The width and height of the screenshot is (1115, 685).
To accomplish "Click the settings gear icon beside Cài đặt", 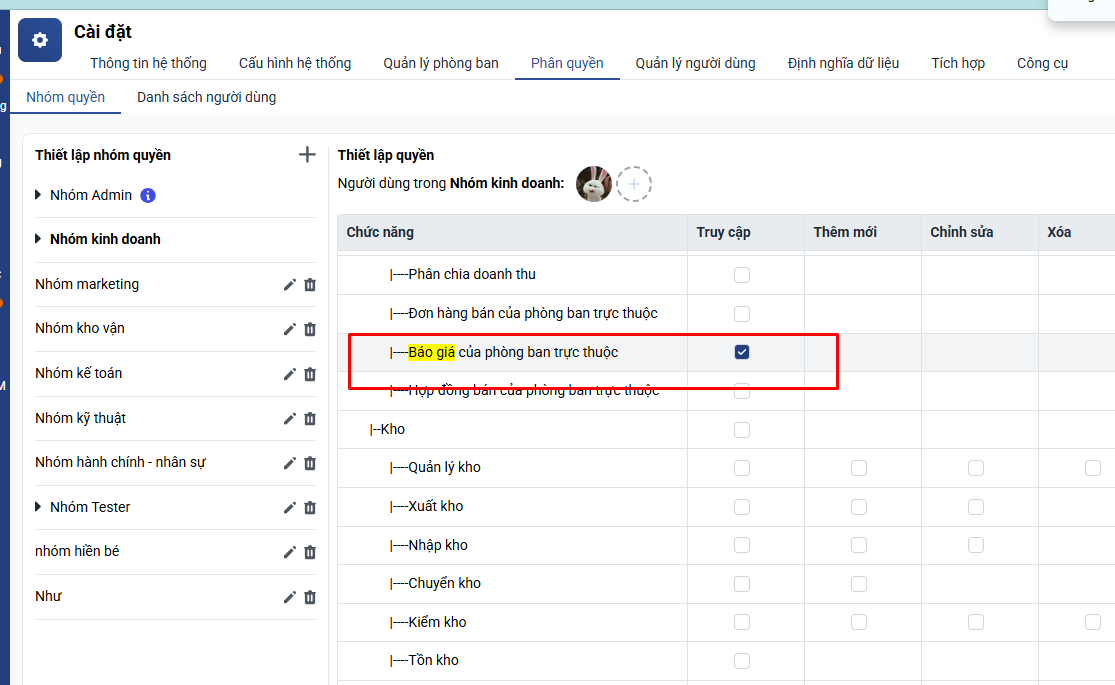I will 40,41.
